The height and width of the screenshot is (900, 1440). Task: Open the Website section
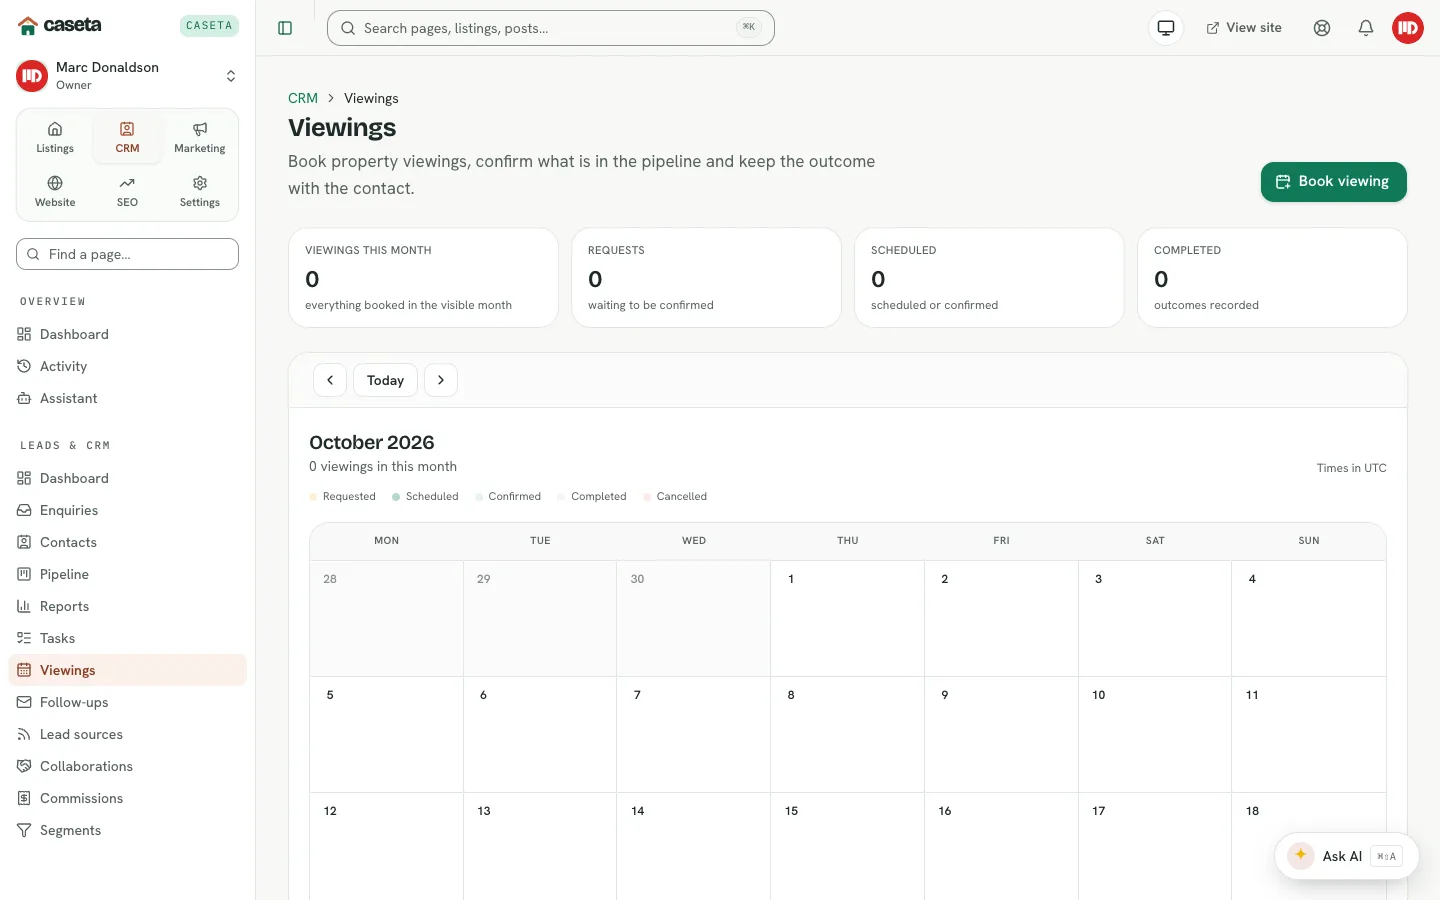tap(55, 192)
